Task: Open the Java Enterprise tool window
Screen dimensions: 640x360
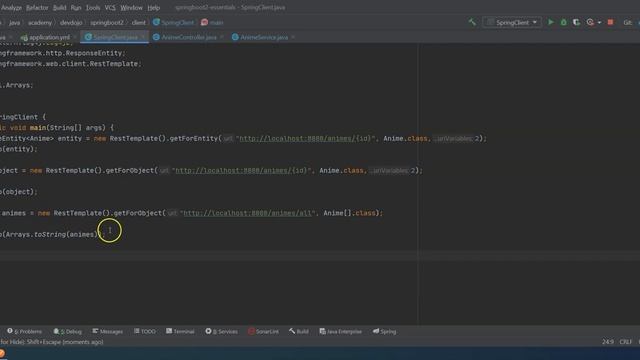Action: click(x=340, y=331)
